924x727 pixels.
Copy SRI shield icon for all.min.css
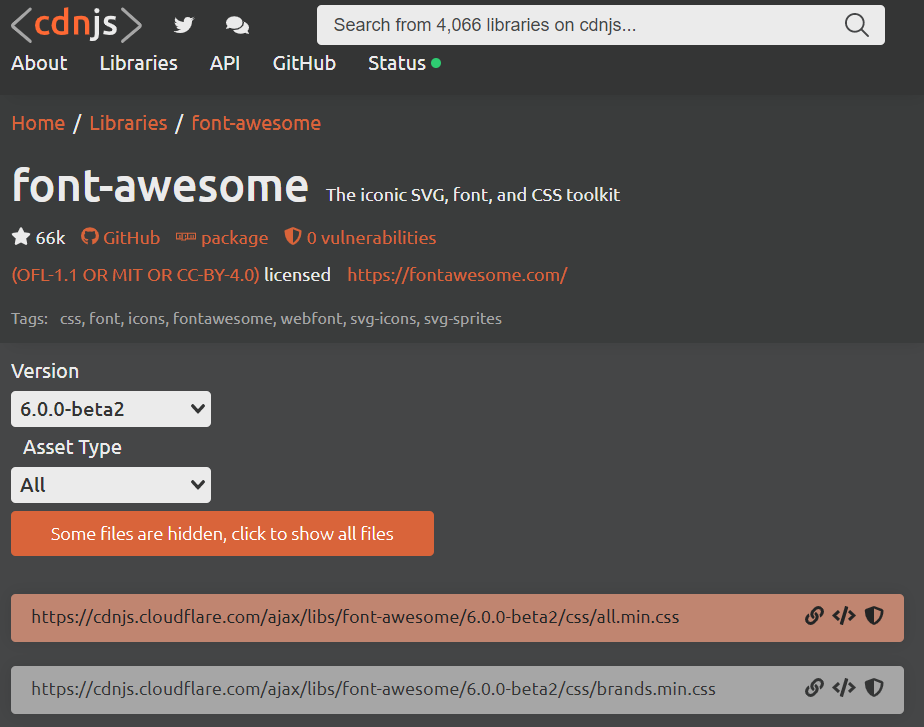point(874,616)
